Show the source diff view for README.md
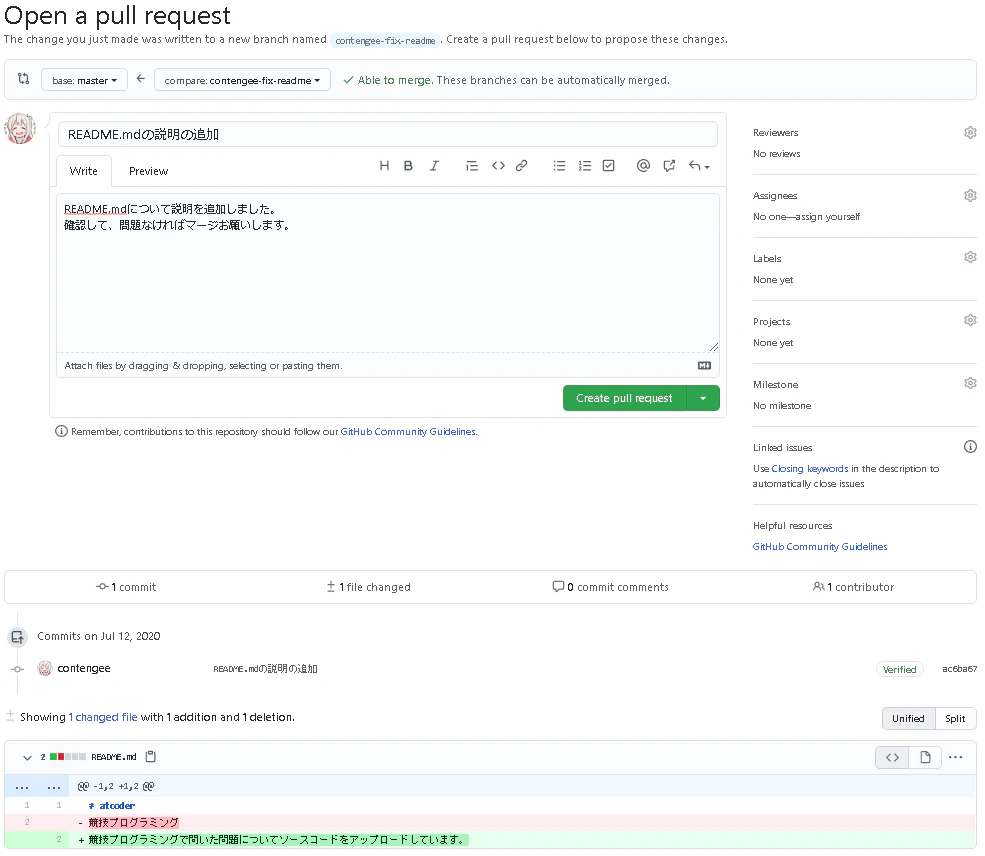The width and height of the screenshot is (985, 856). [x=892, y=757]
